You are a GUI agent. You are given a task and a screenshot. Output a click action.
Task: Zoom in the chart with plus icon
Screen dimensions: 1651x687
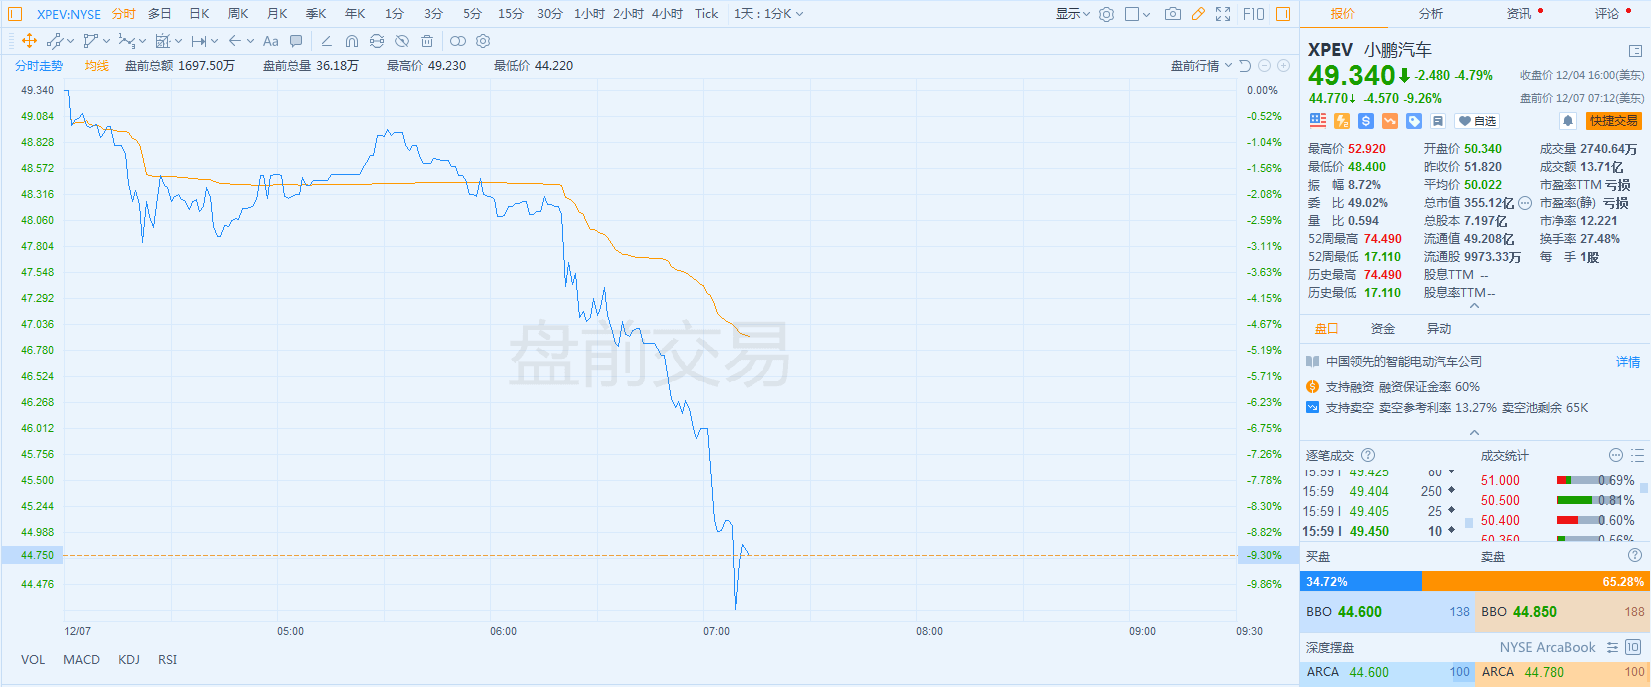point(1284,66)
